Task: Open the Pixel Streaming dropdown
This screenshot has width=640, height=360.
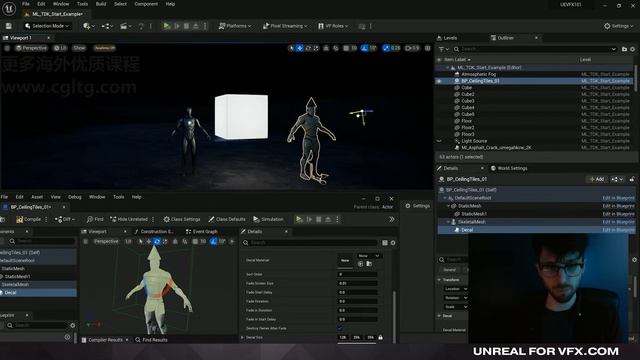Action: (284, 26)
